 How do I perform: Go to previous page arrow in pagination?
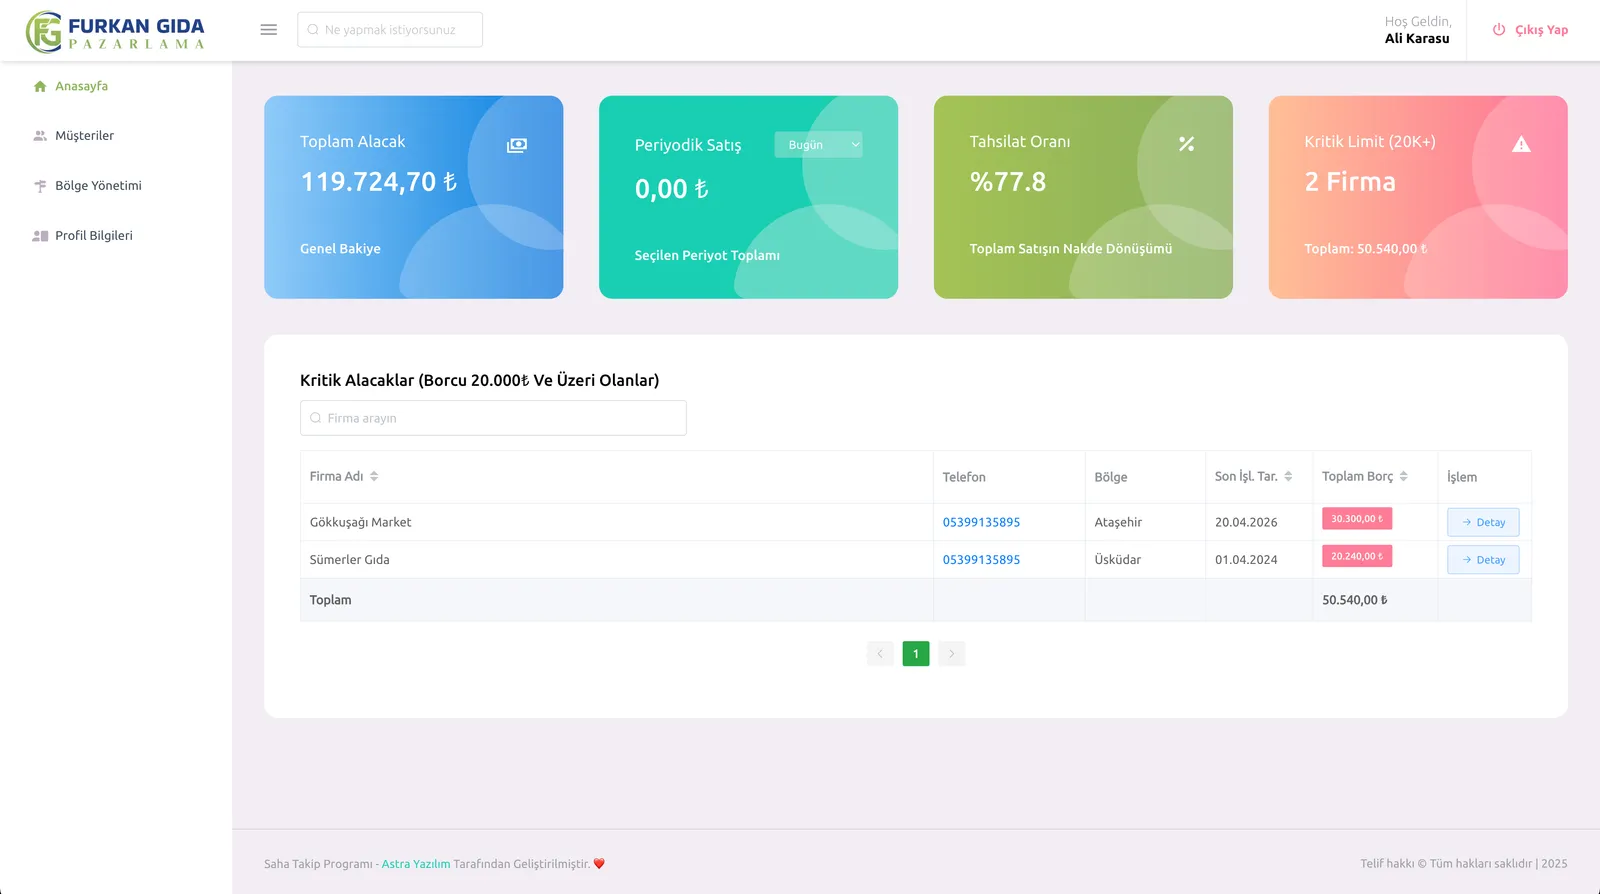click(880, 654)
